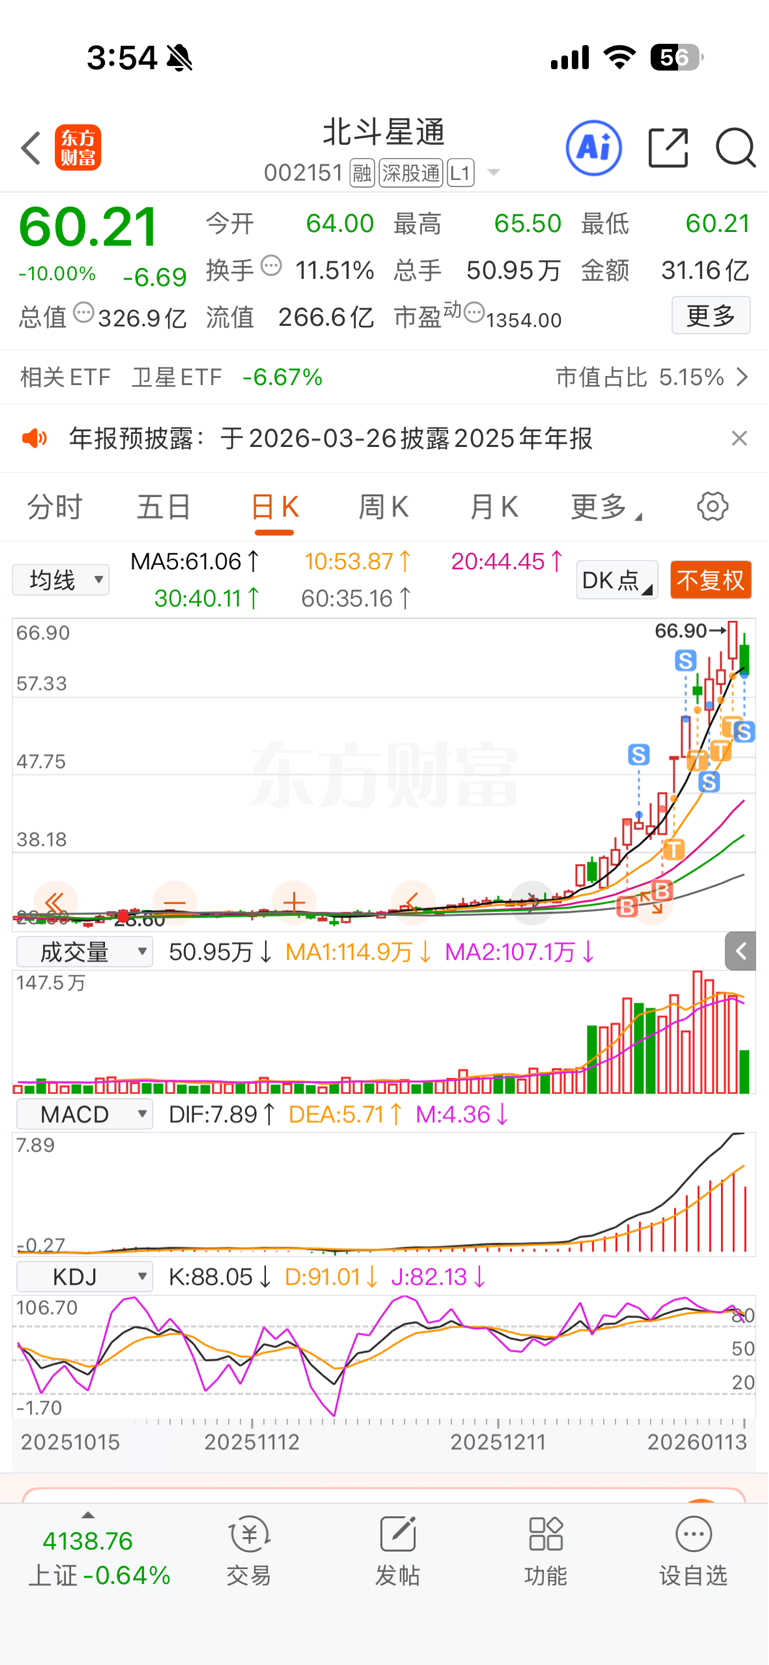769x1665 pixels.
Task: Open the MACD indicator dropdown
Action: 85,1114
